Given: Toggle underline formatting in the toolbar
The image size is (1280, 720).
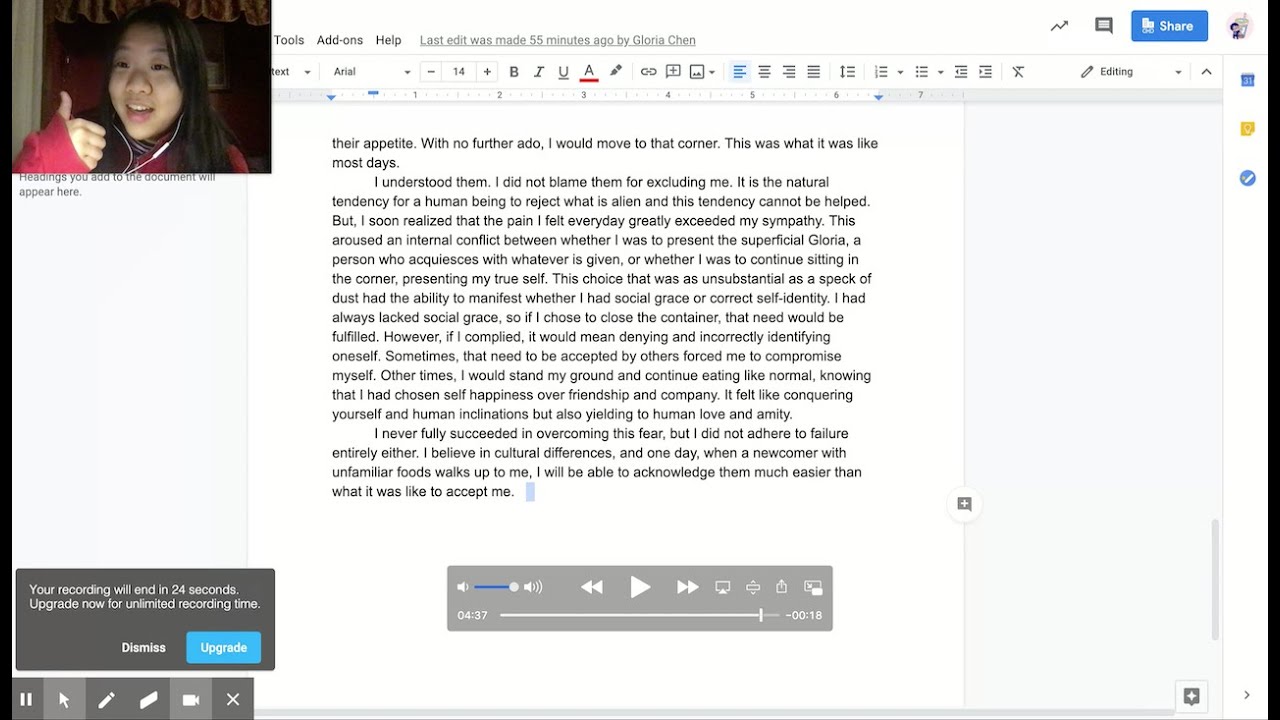Looking at the screenshot, I should tap(563, 72).
